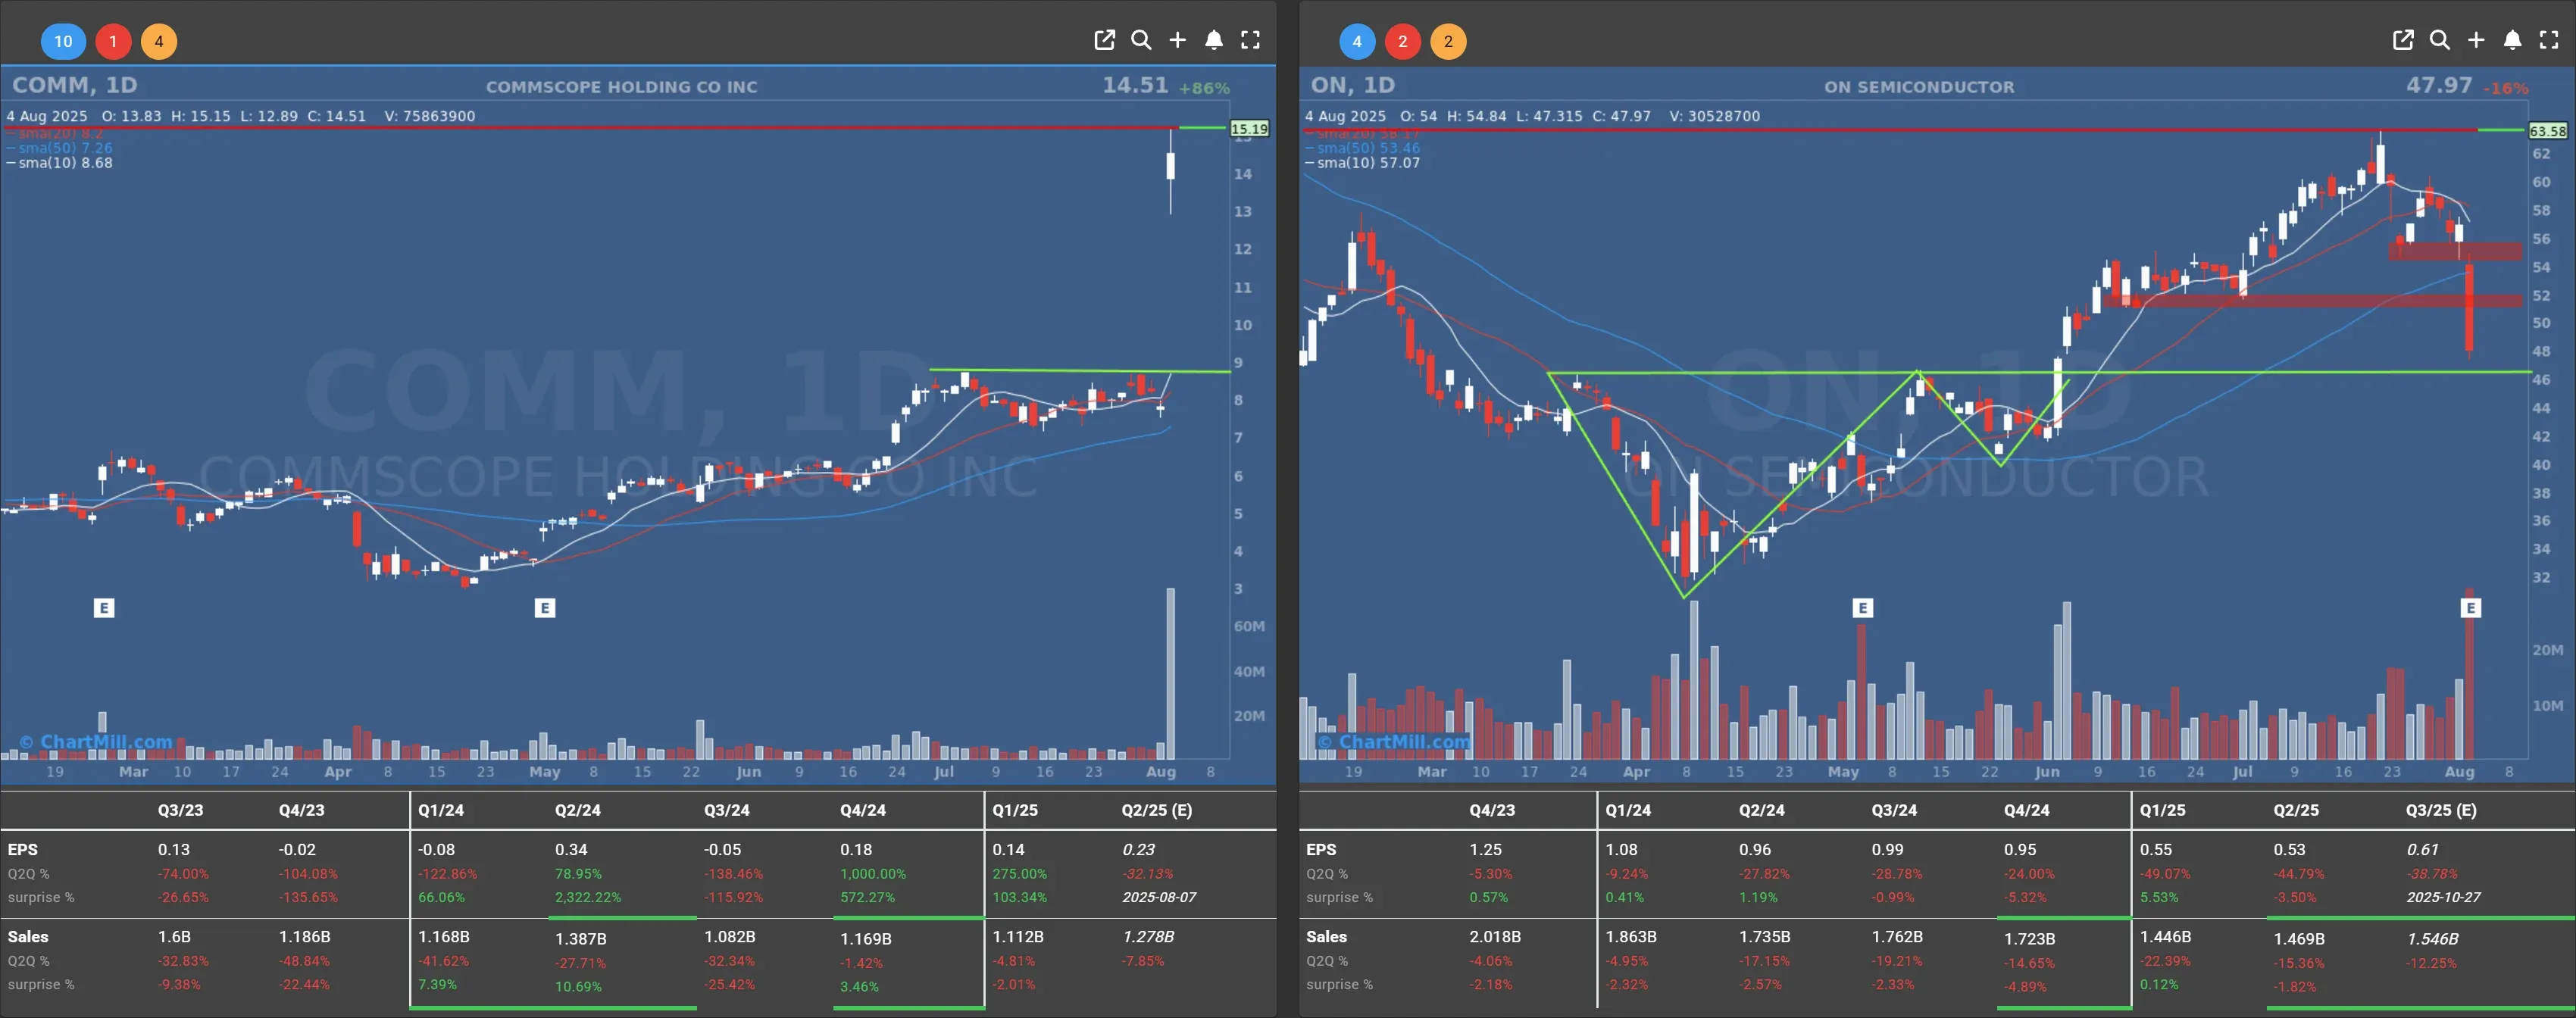Click Q3/25 (E) column header in ON table
2576x1018 pixels.
click(2441, 810)
